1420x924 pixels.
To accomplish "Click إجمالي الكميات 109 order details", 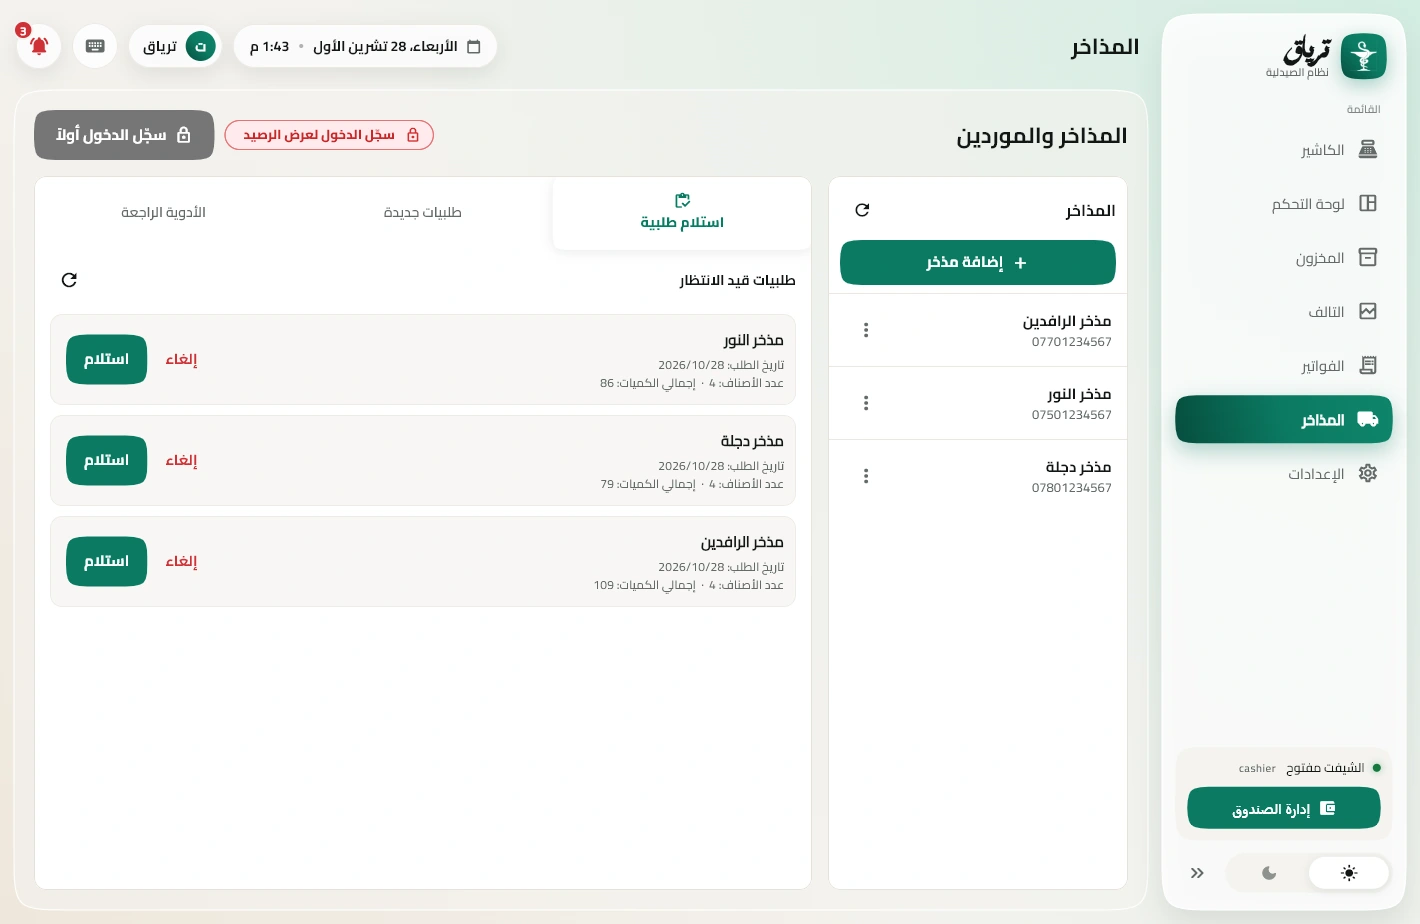I will (644, 585).
